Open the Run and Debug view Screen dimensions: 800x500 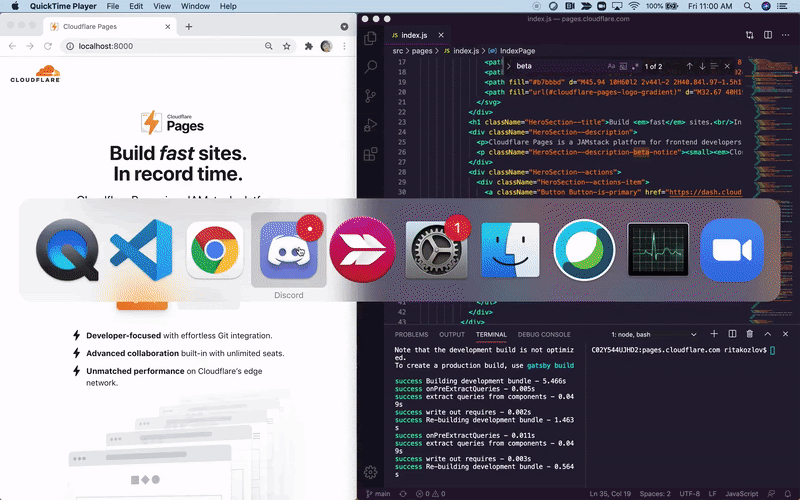(370, 125)
